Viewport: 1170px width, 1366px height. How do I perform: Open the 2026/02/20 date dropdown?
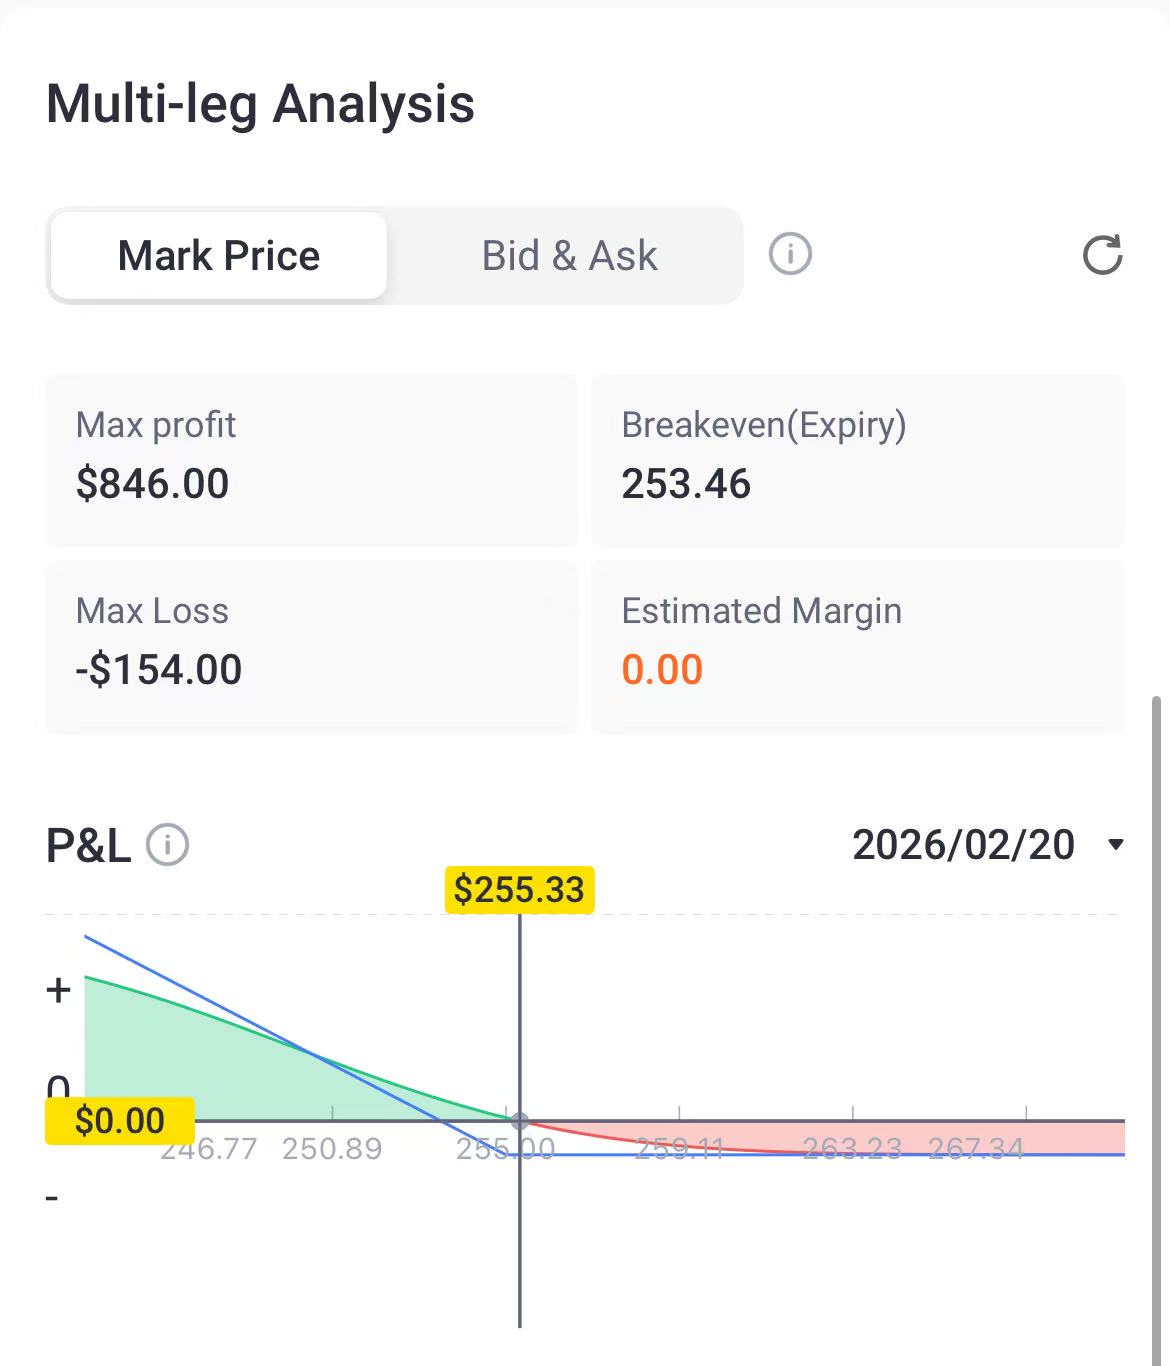click(x=964, y=845)
